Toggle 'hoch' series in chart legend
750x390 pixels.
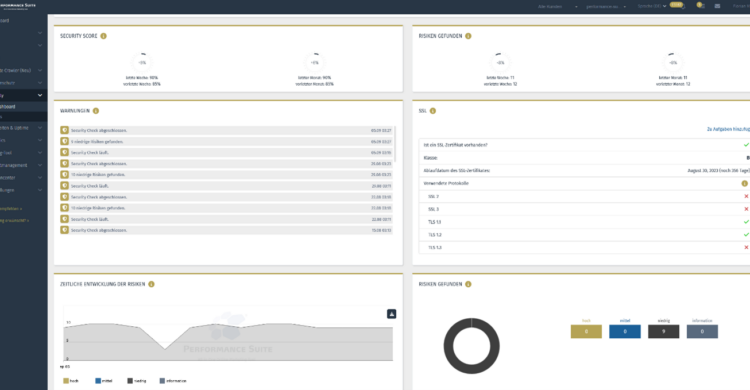click(71, 381)
